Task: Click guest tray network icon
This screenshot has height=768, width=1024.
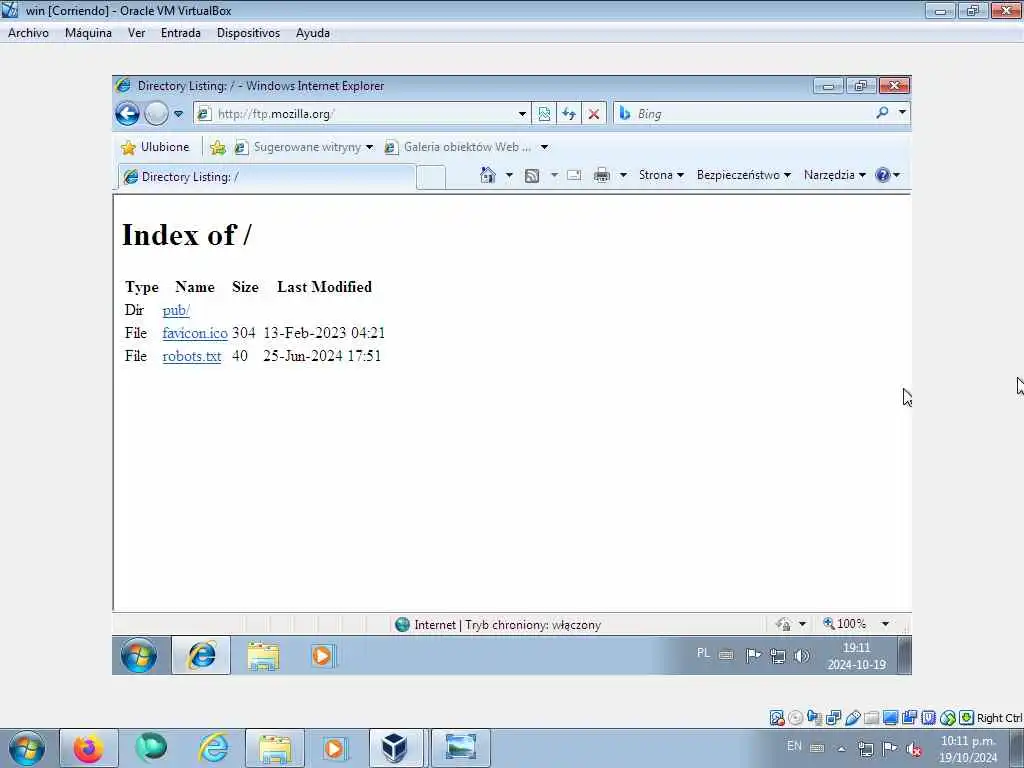Action: pos(777,656)
